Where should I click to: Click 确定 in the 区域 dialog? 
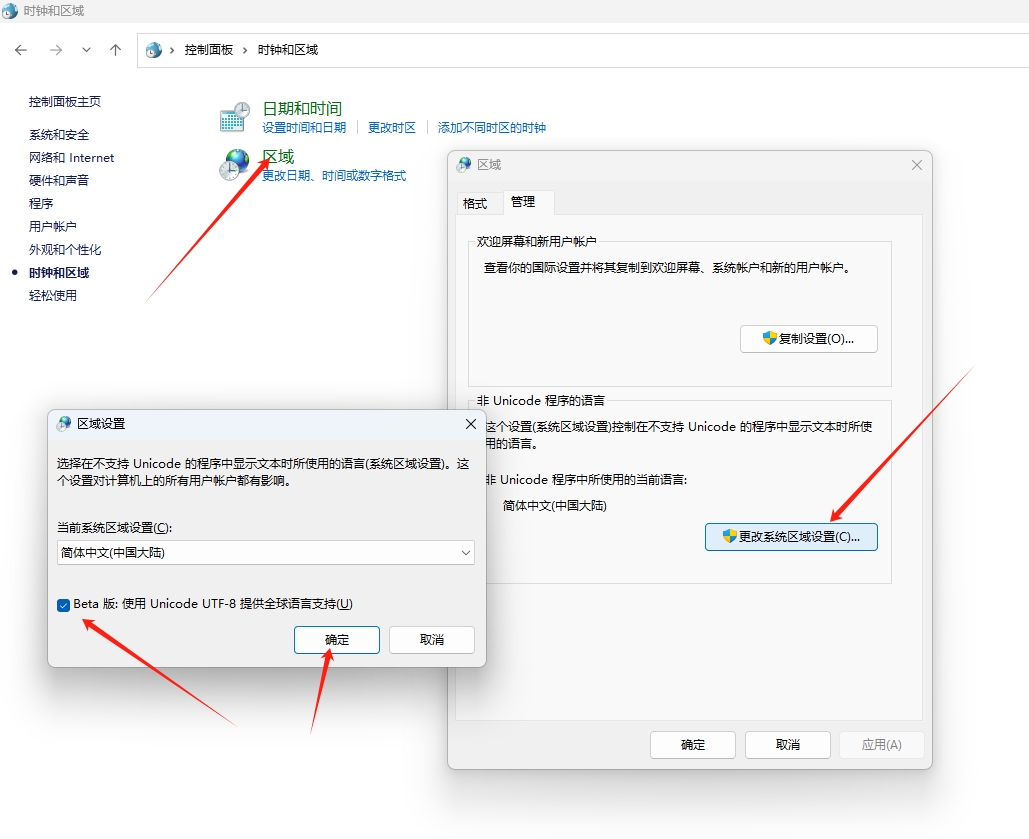pos(693,745)
